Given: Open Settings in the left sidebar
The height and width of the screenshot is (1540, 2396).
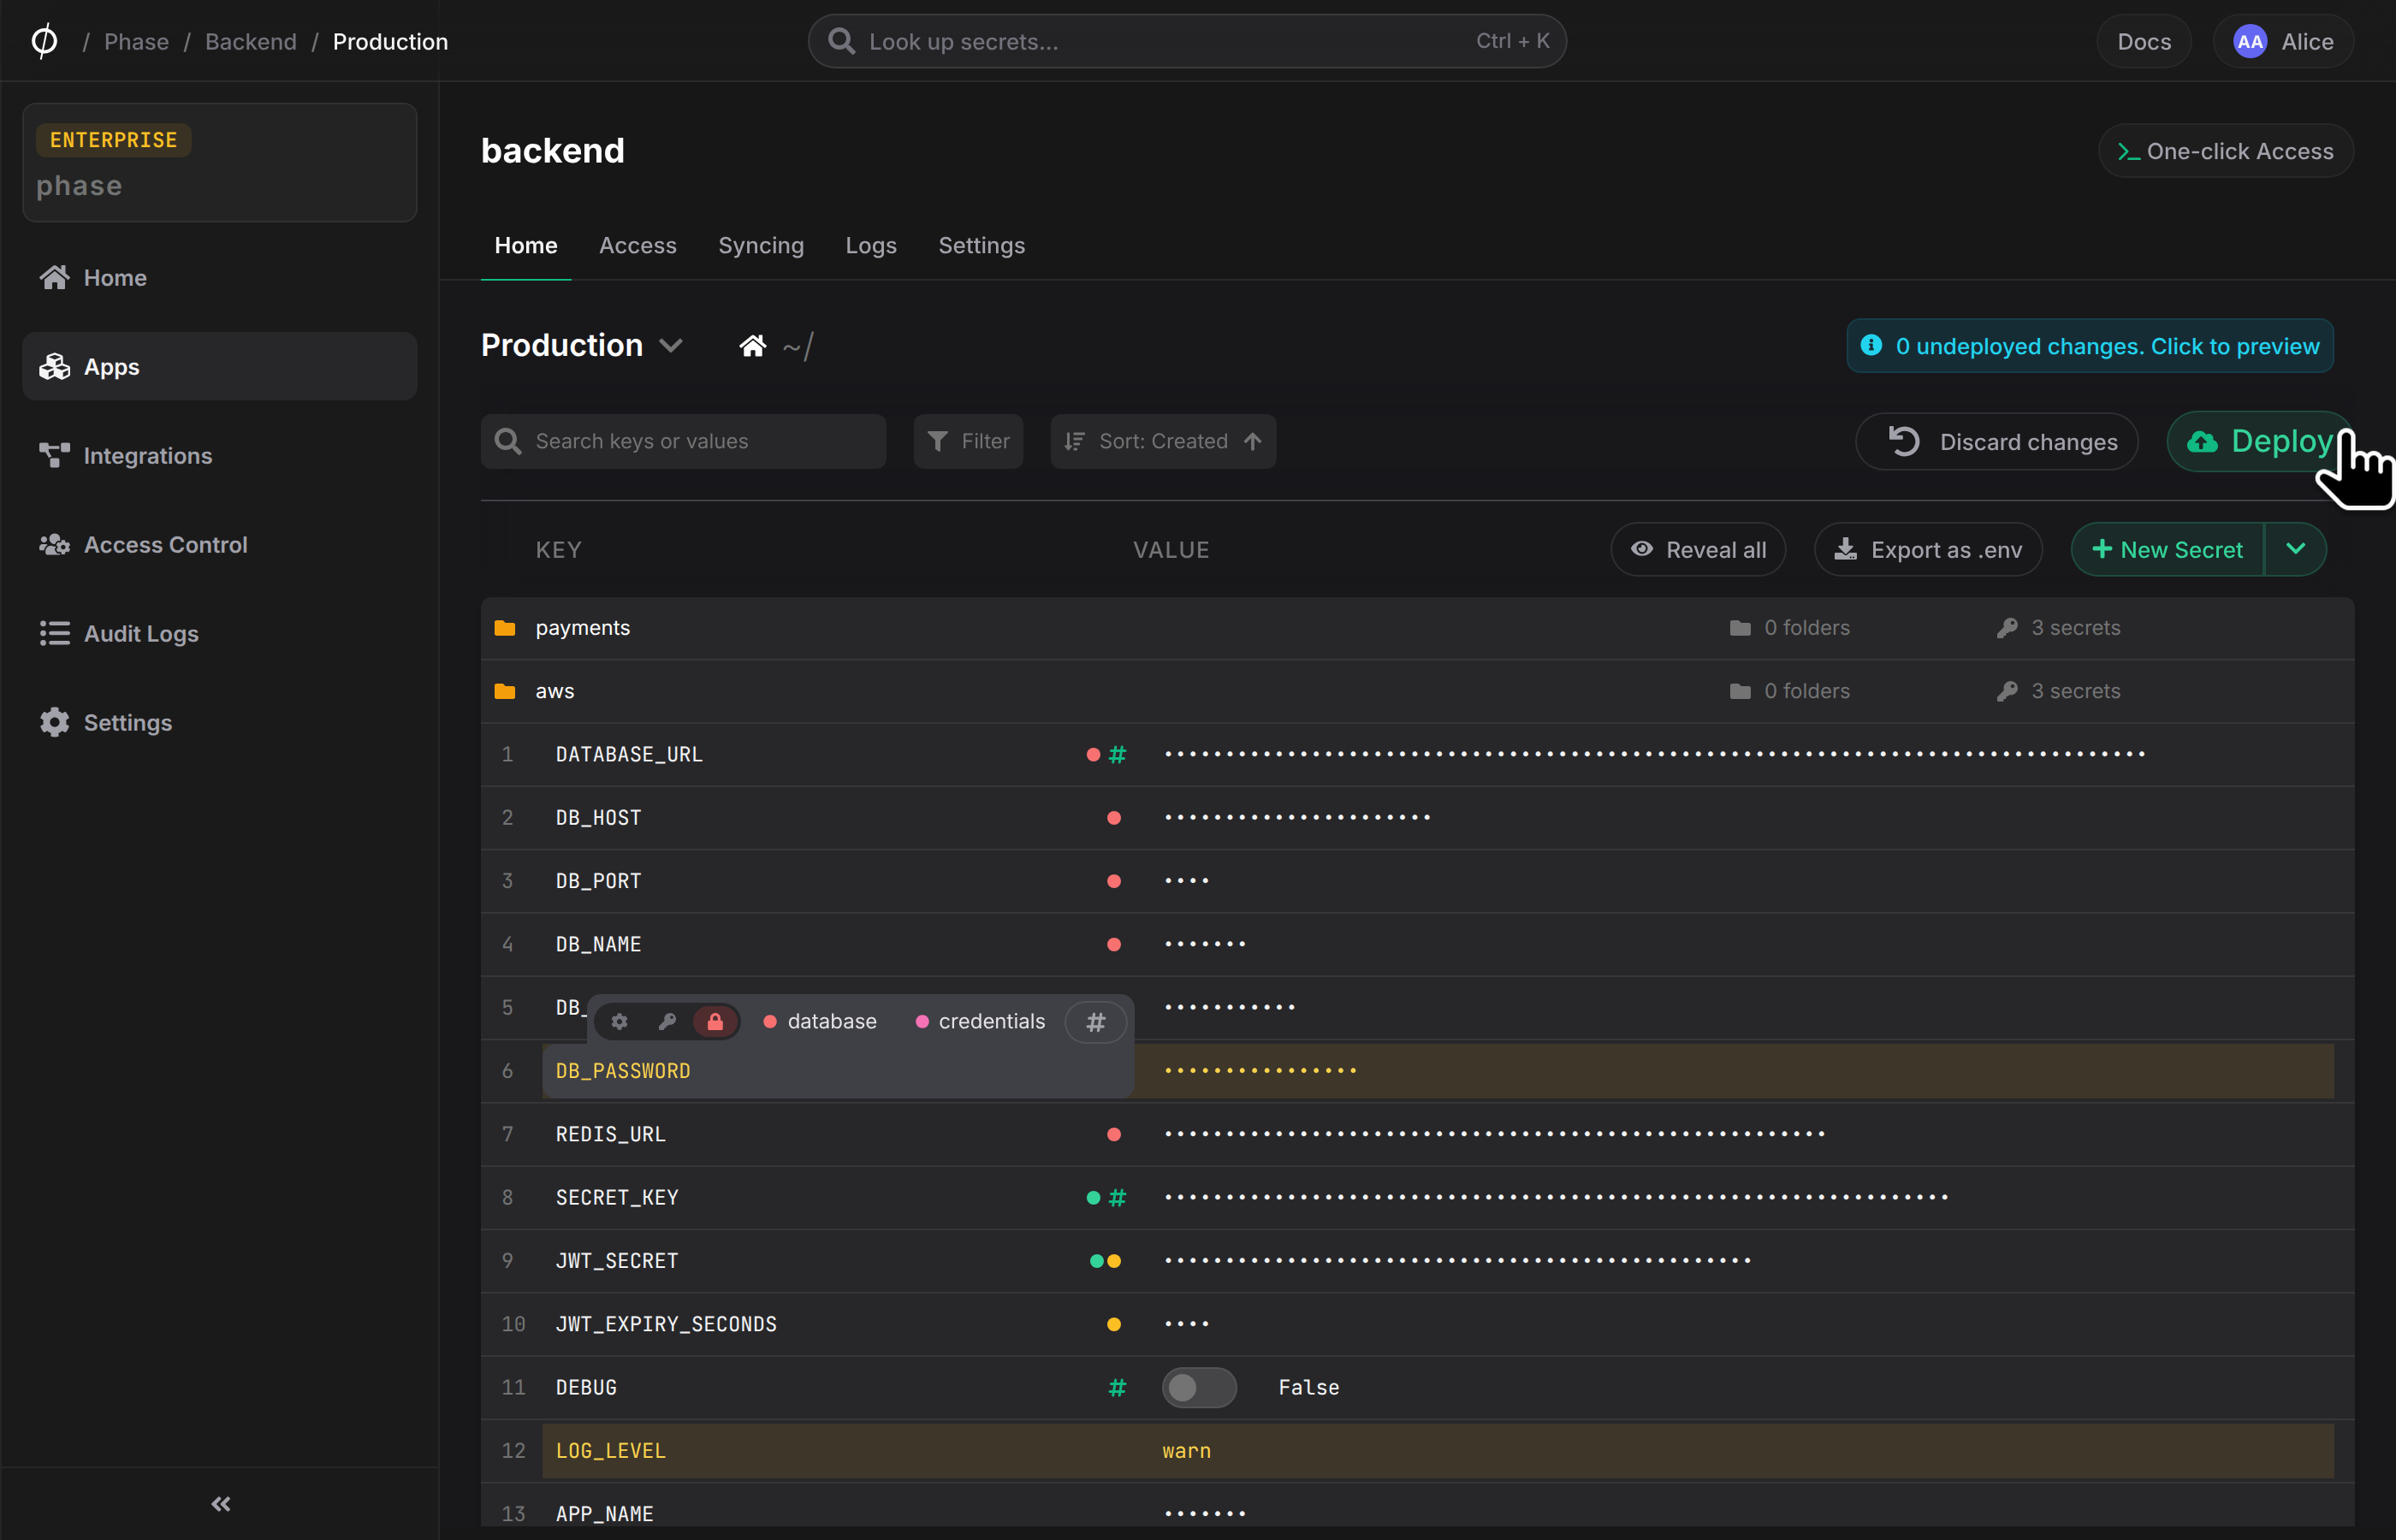Looking at the screenshot, I should 219,723.
